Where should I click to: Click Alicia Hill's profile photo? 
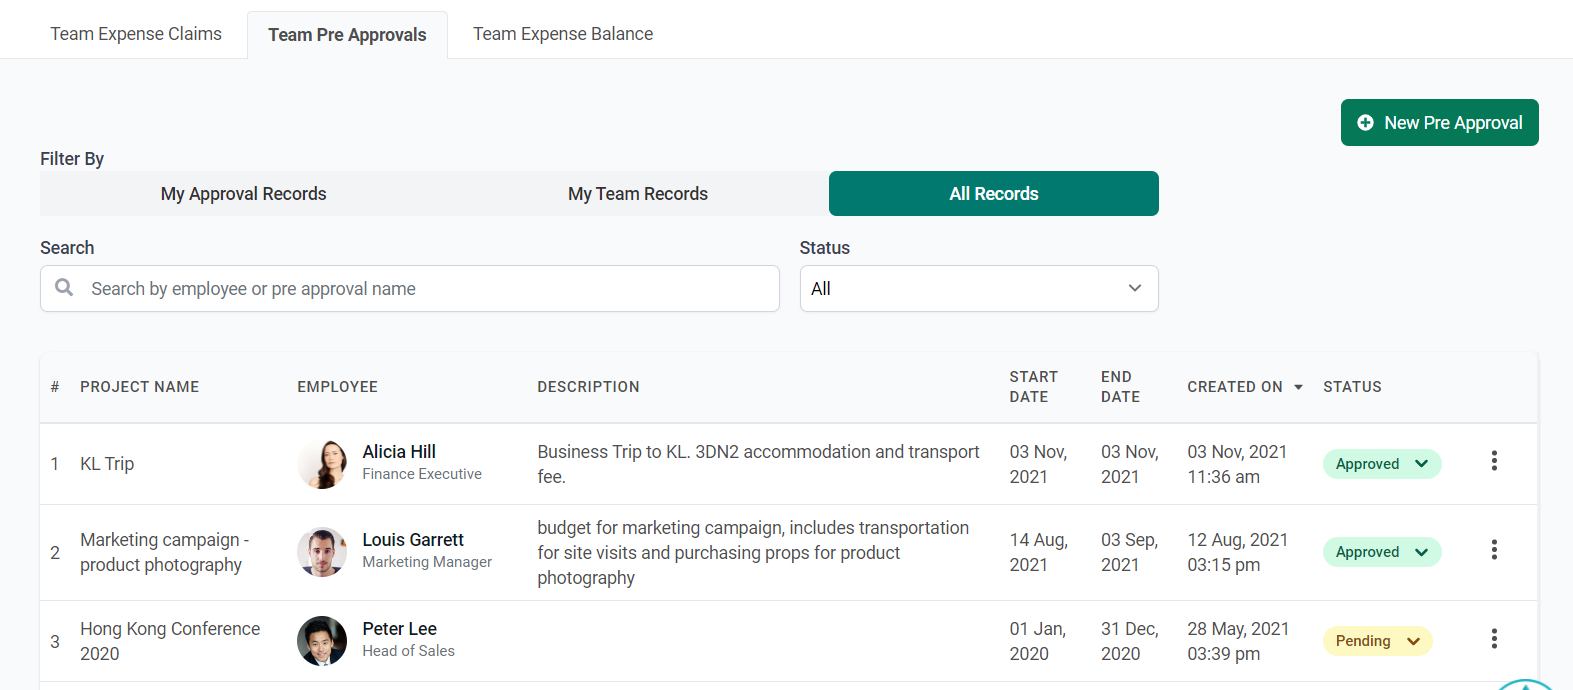pos(322,464)
